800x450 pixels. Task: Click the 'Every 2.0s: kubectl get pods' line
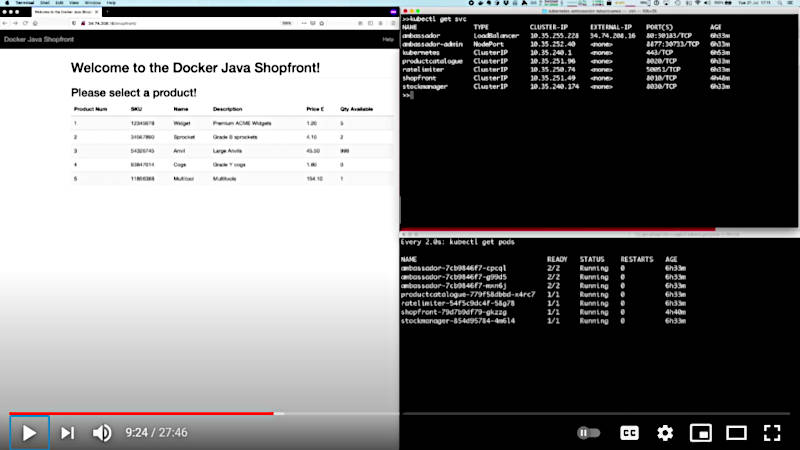(458, 242)
